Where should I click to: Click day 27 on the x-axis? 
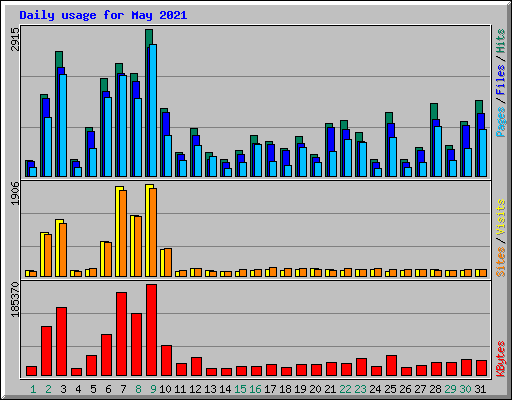coord(420,389)
